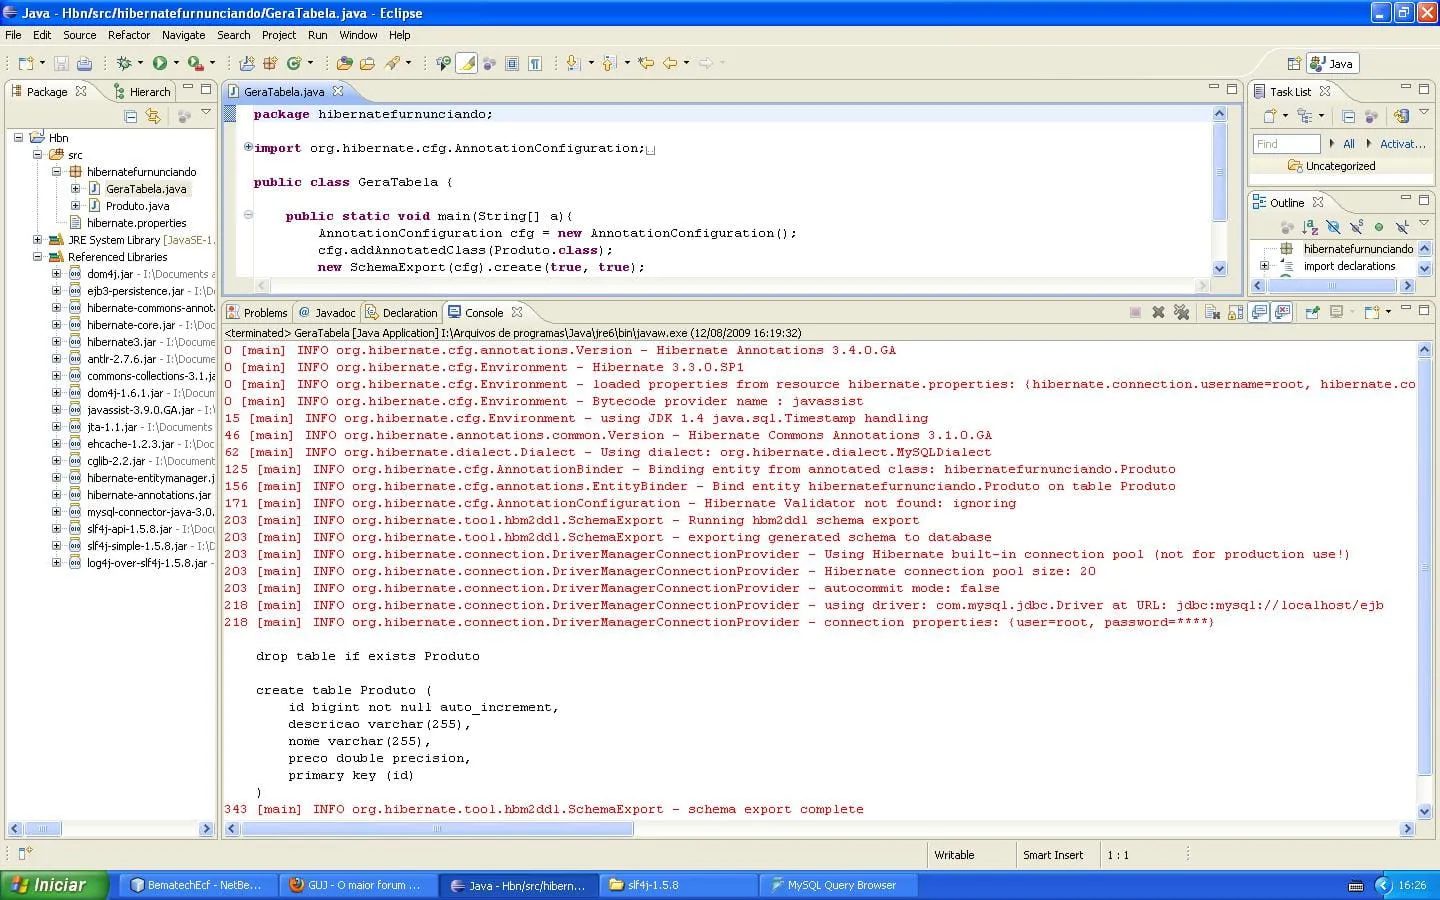Click the Java perspective button
1440x900 pixels.
1332,63
